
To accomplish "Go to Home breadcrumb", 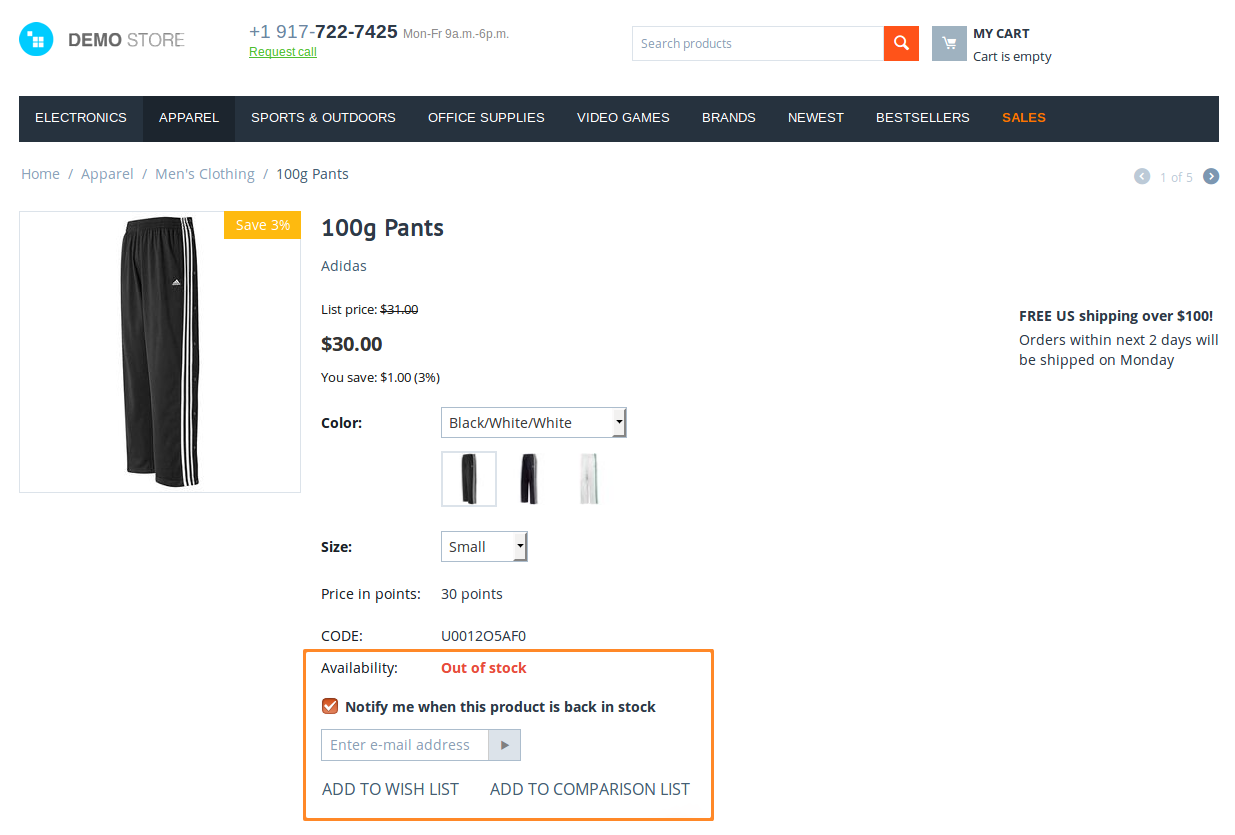I will [x=40, y=174].
